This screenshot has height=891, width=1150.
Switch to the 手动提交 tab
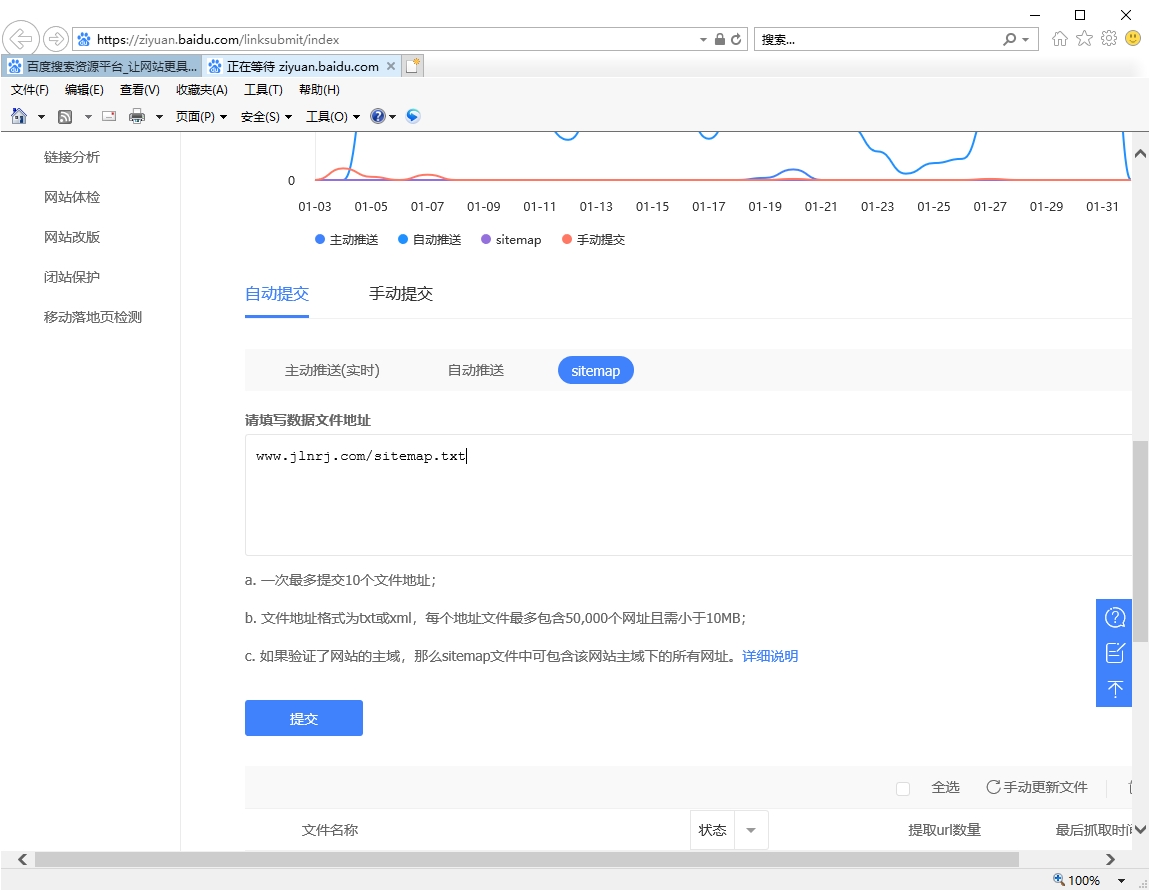point(401,294)
